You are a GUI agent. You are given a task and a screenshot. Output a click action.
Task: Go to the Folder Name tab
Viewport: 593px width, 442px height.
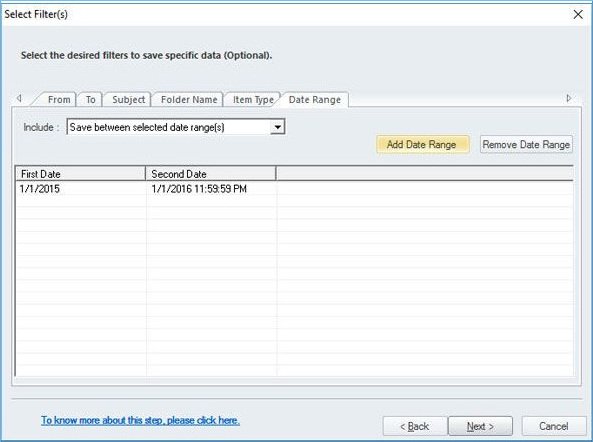[x=188, y=100]
